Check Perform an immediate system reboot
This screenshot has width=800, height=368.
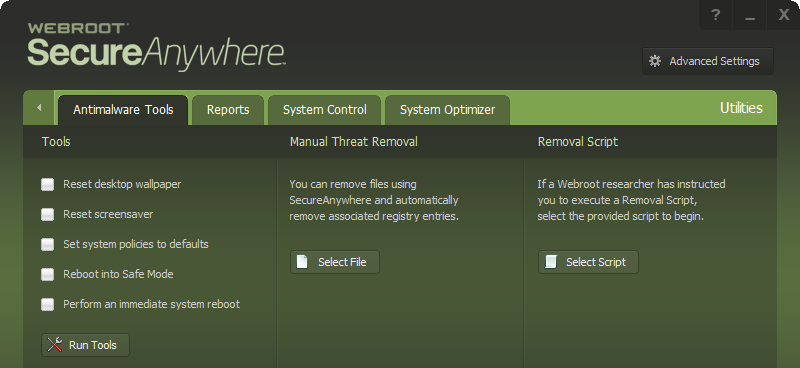click(47, 305)
